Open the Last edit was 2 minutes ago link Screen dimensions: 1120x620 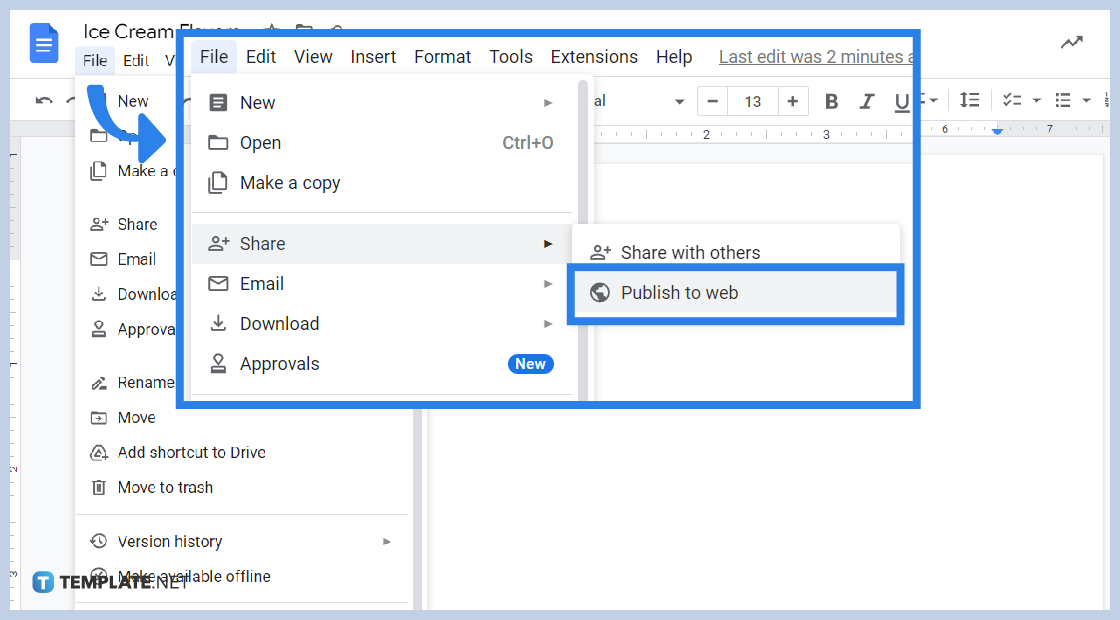coord(816,56)
